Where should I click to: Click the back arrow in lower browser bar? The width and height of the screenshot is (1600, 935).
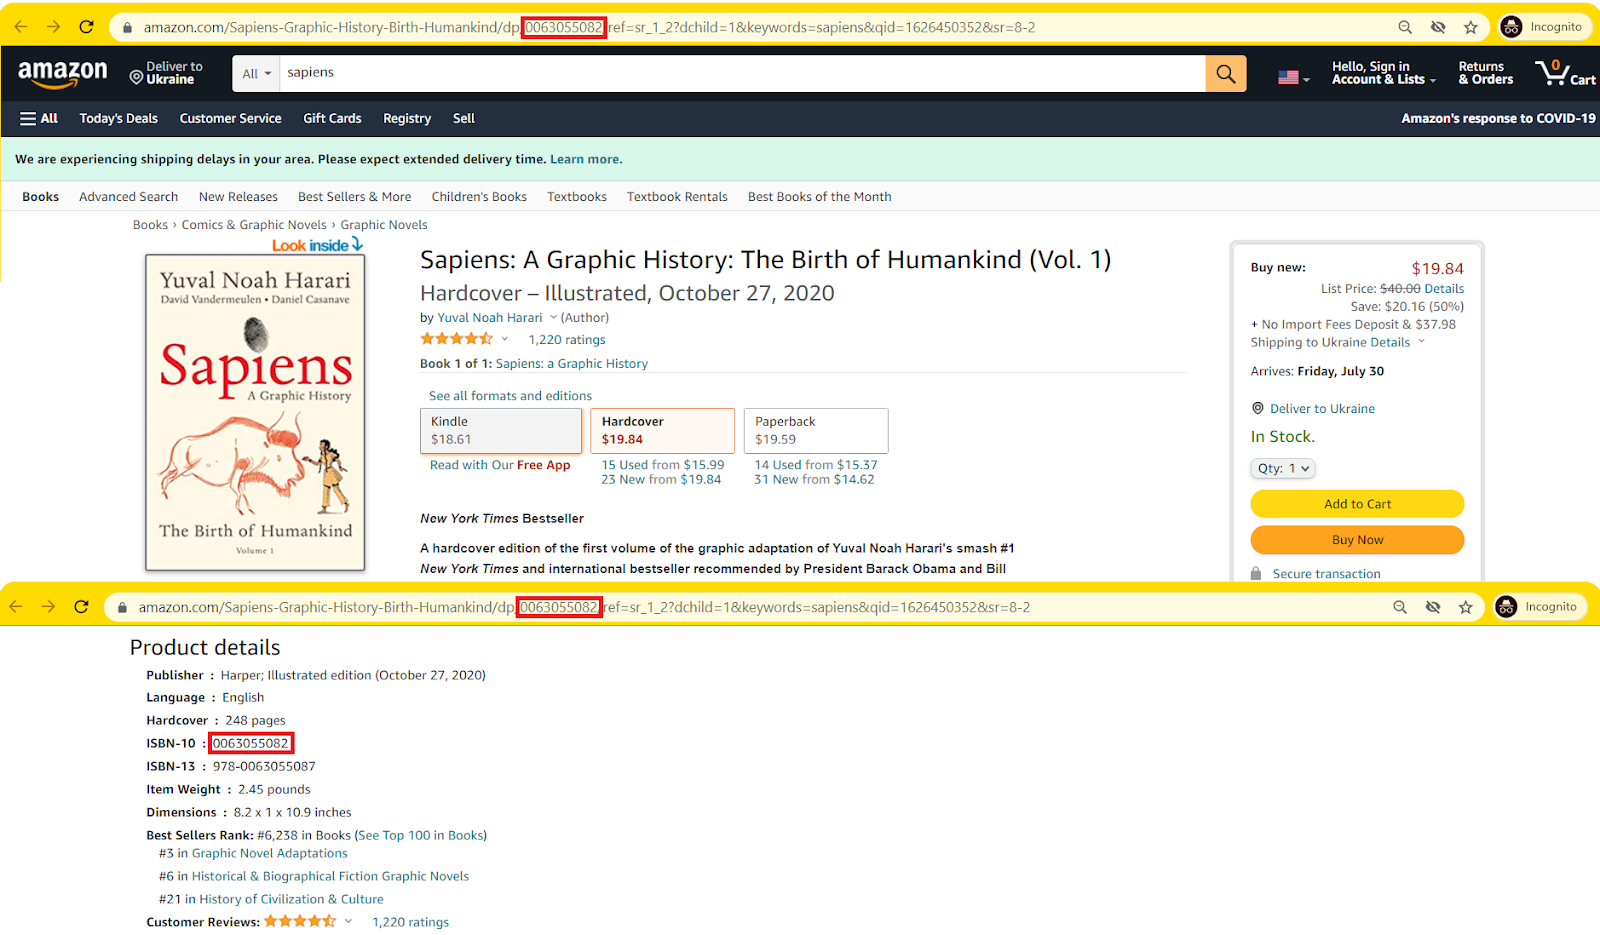16,607
